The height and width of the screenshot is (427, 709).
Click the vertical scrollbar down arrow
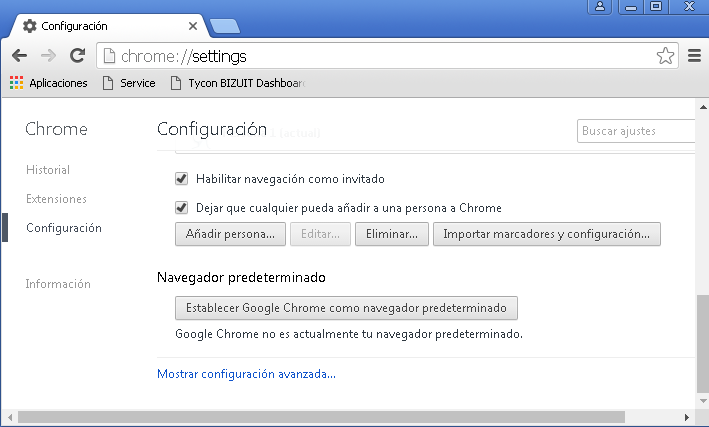click(x=703, y=401)
